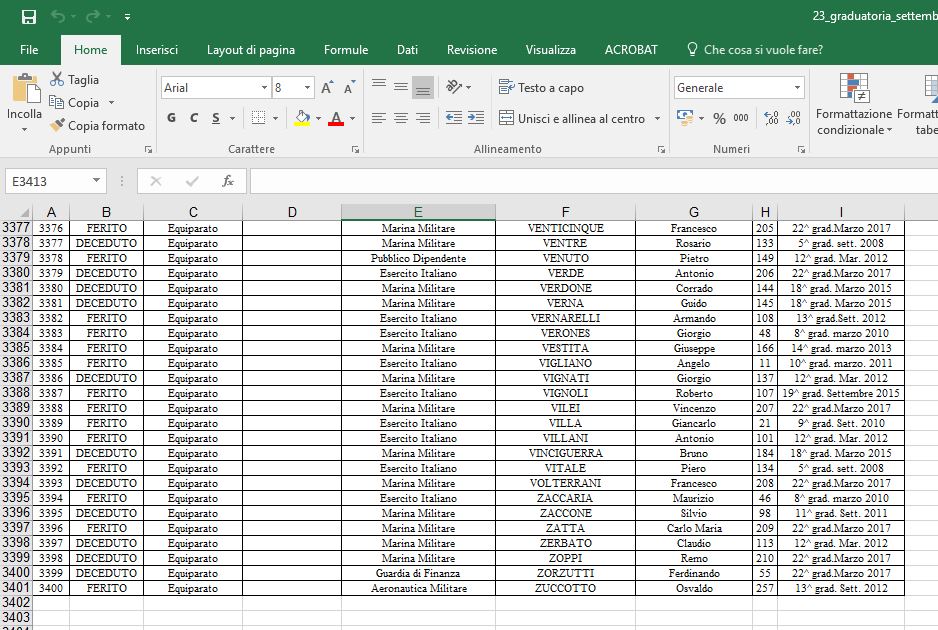The image size is (938, 630).
Task: Open Copia dropdown arrow
Action: pyautogui.click(x=111, y=103)
